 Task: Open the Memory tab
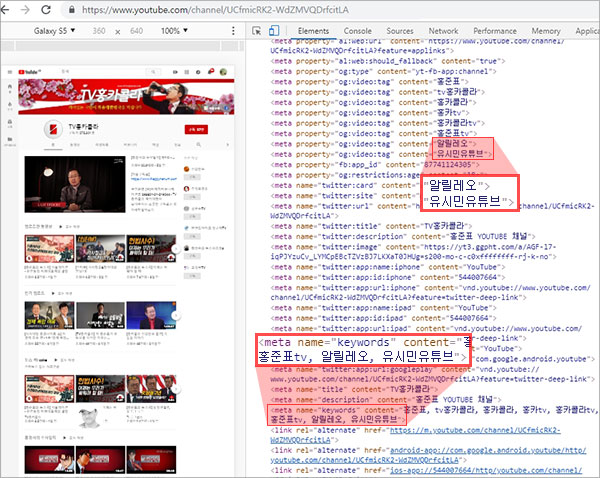[x=546, y=31]
